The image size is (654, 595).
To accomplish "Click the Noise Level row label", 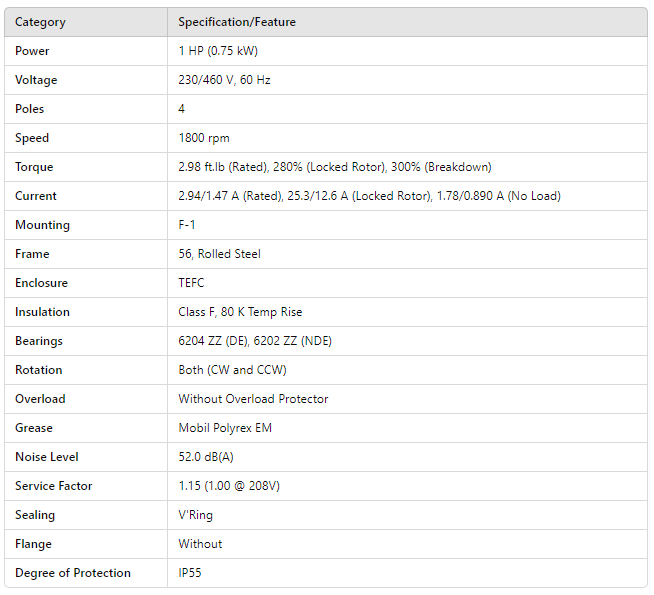I will (47, 457).
